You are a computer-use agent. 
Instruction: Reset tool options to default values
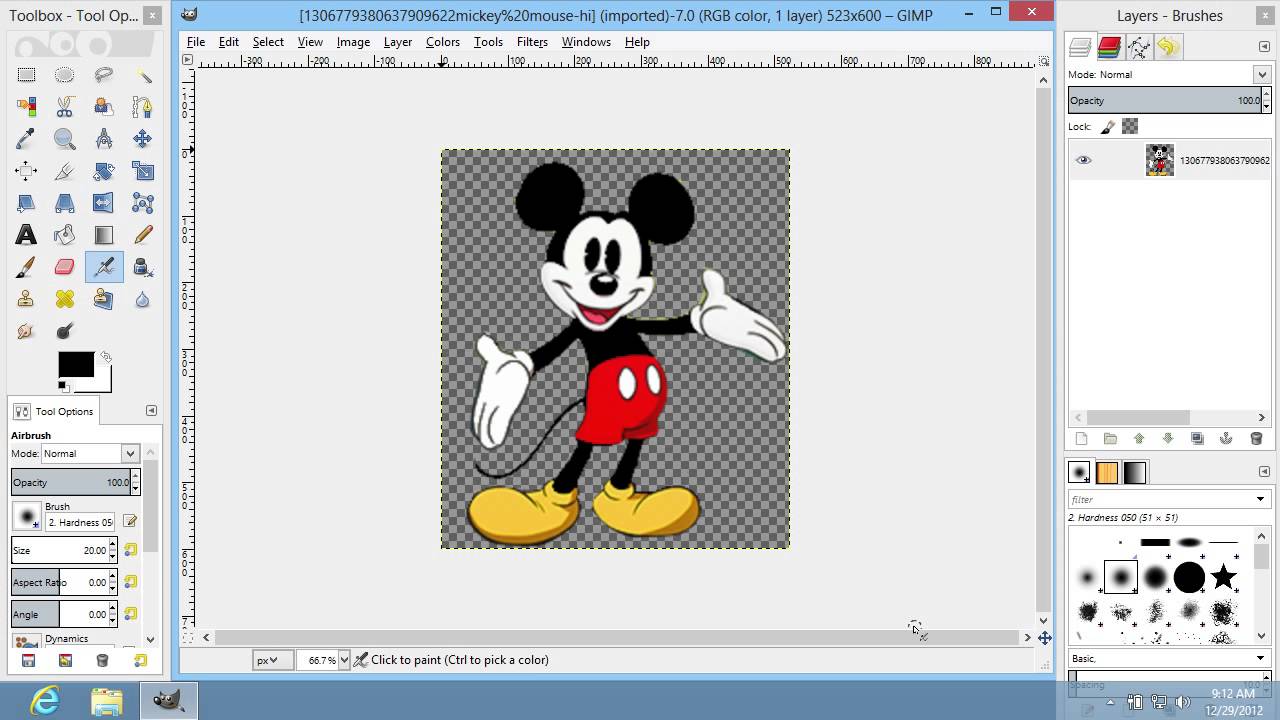[x=140, y=660]
